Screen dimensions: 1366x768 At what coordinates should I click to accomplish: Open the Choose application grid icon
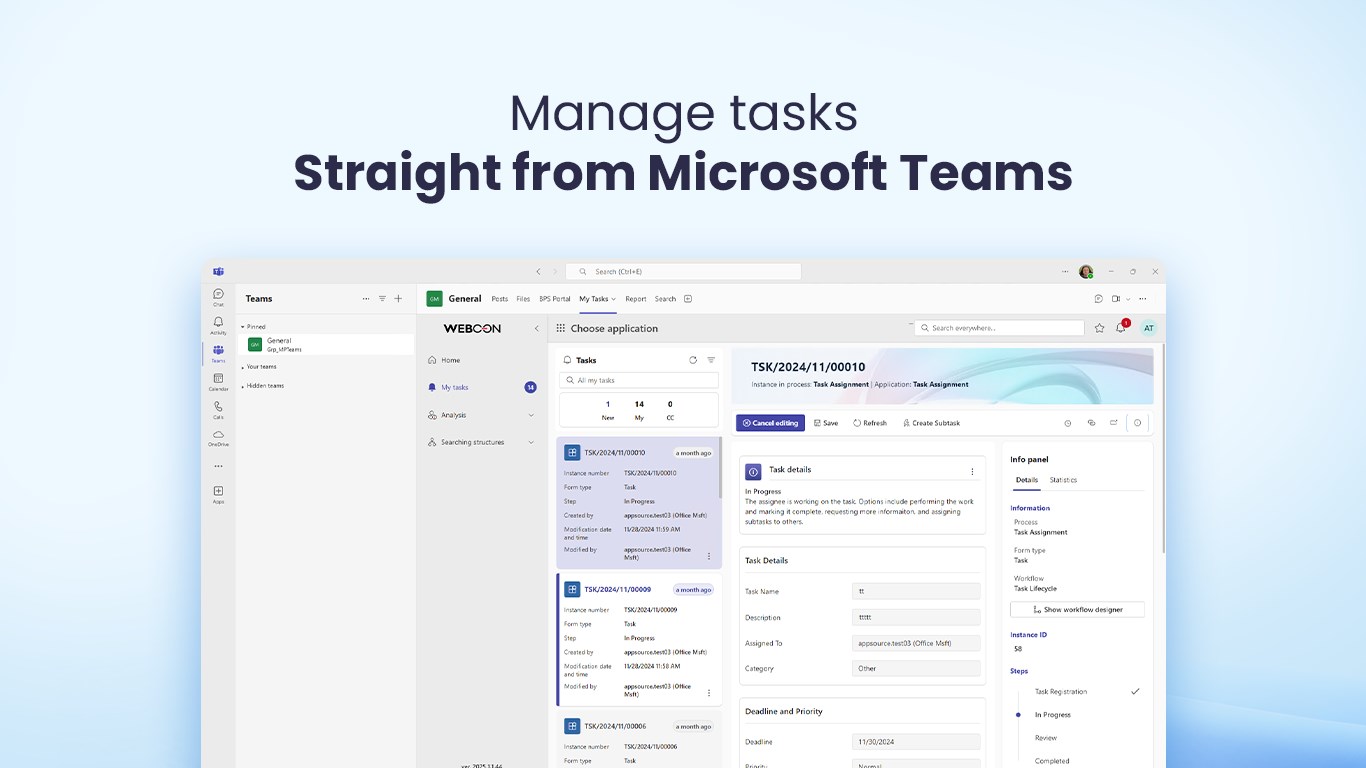coord(561,328)
